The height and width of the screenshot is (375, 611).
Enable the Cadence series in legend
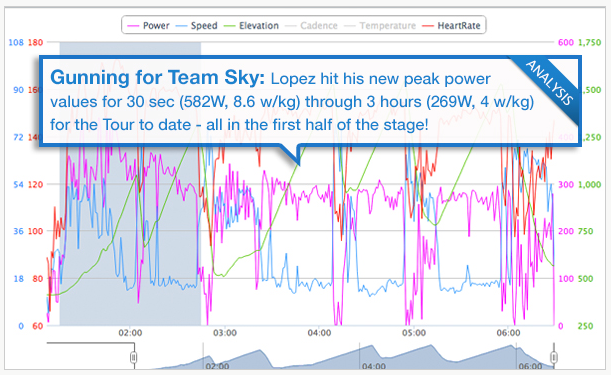click(311, 26)
